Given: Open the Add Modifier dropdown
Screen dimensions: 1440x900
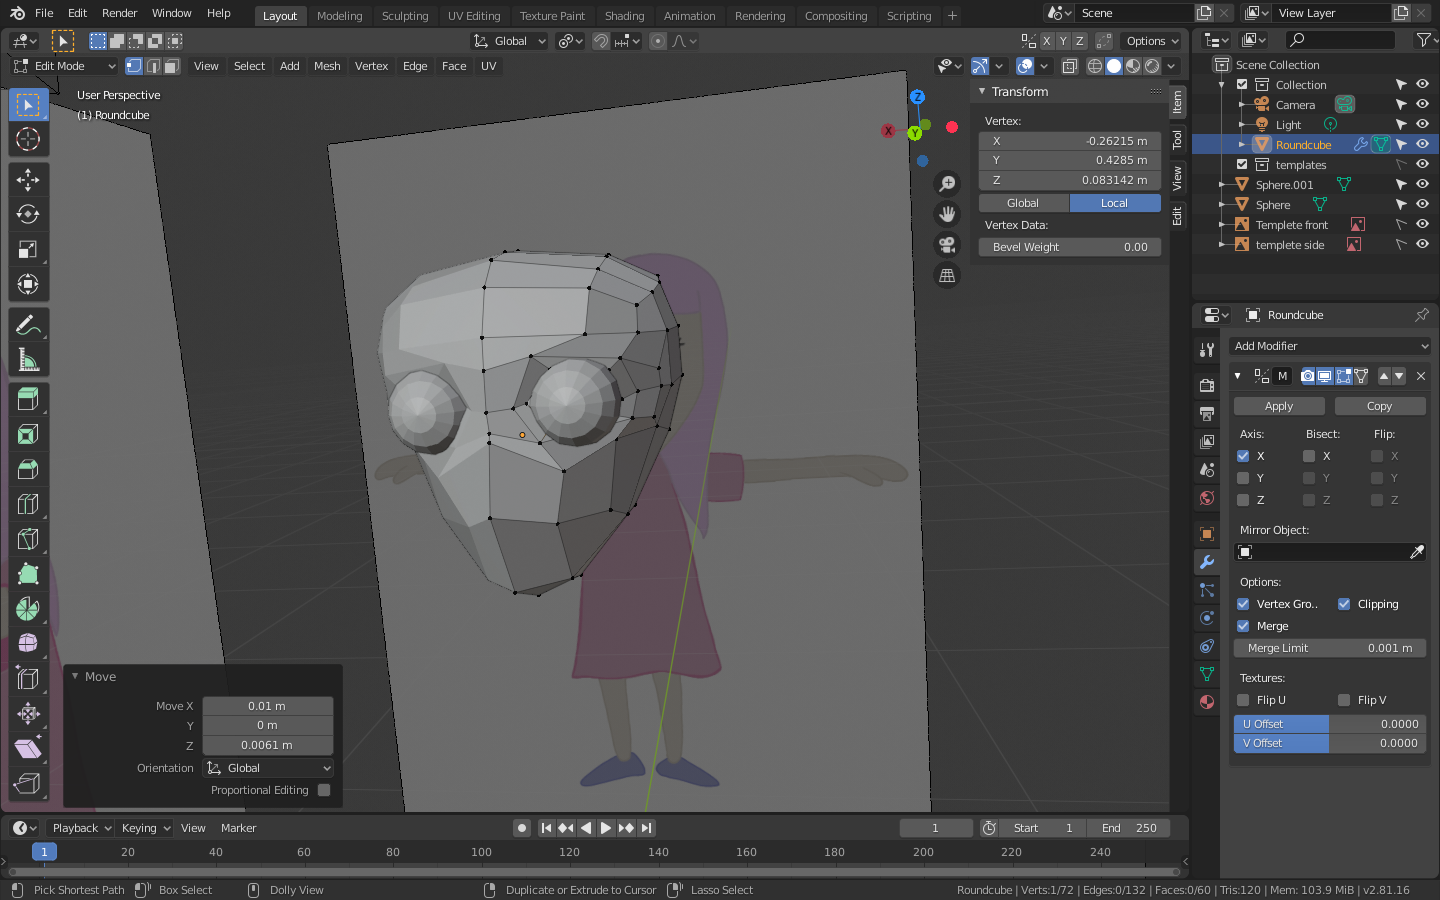Looking at the screenshot, I should tap(1329, 346).
